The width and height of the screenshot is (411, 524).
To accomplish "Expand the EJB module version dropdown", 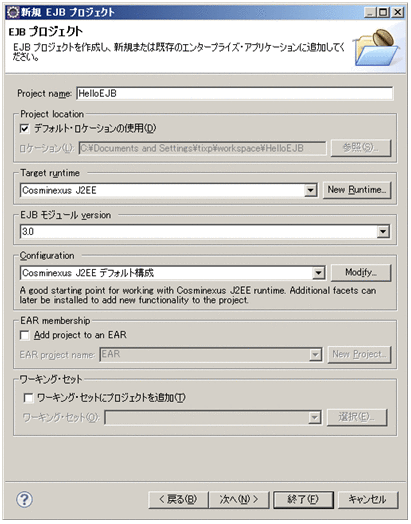I will point(383,231).
